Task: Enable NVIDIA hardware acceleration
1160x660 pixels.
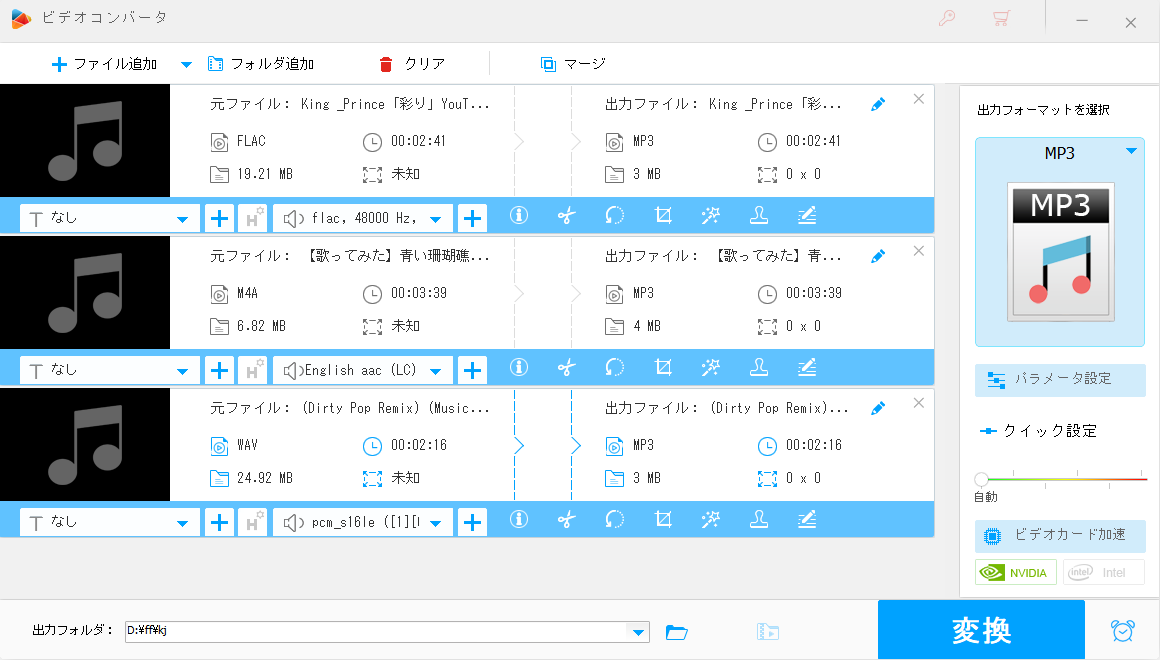Action: tap(1015, 571)
